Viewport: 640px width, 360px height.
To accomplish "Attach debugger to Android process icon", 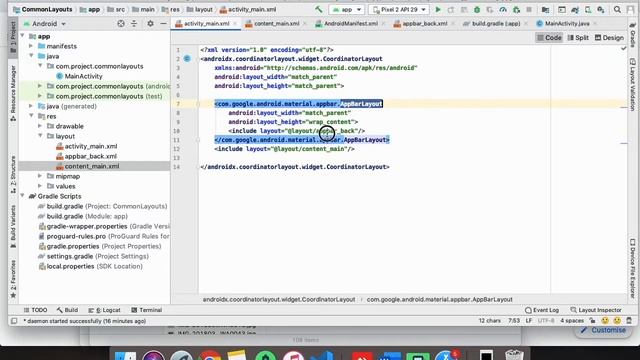I will (x=516, y=9).
